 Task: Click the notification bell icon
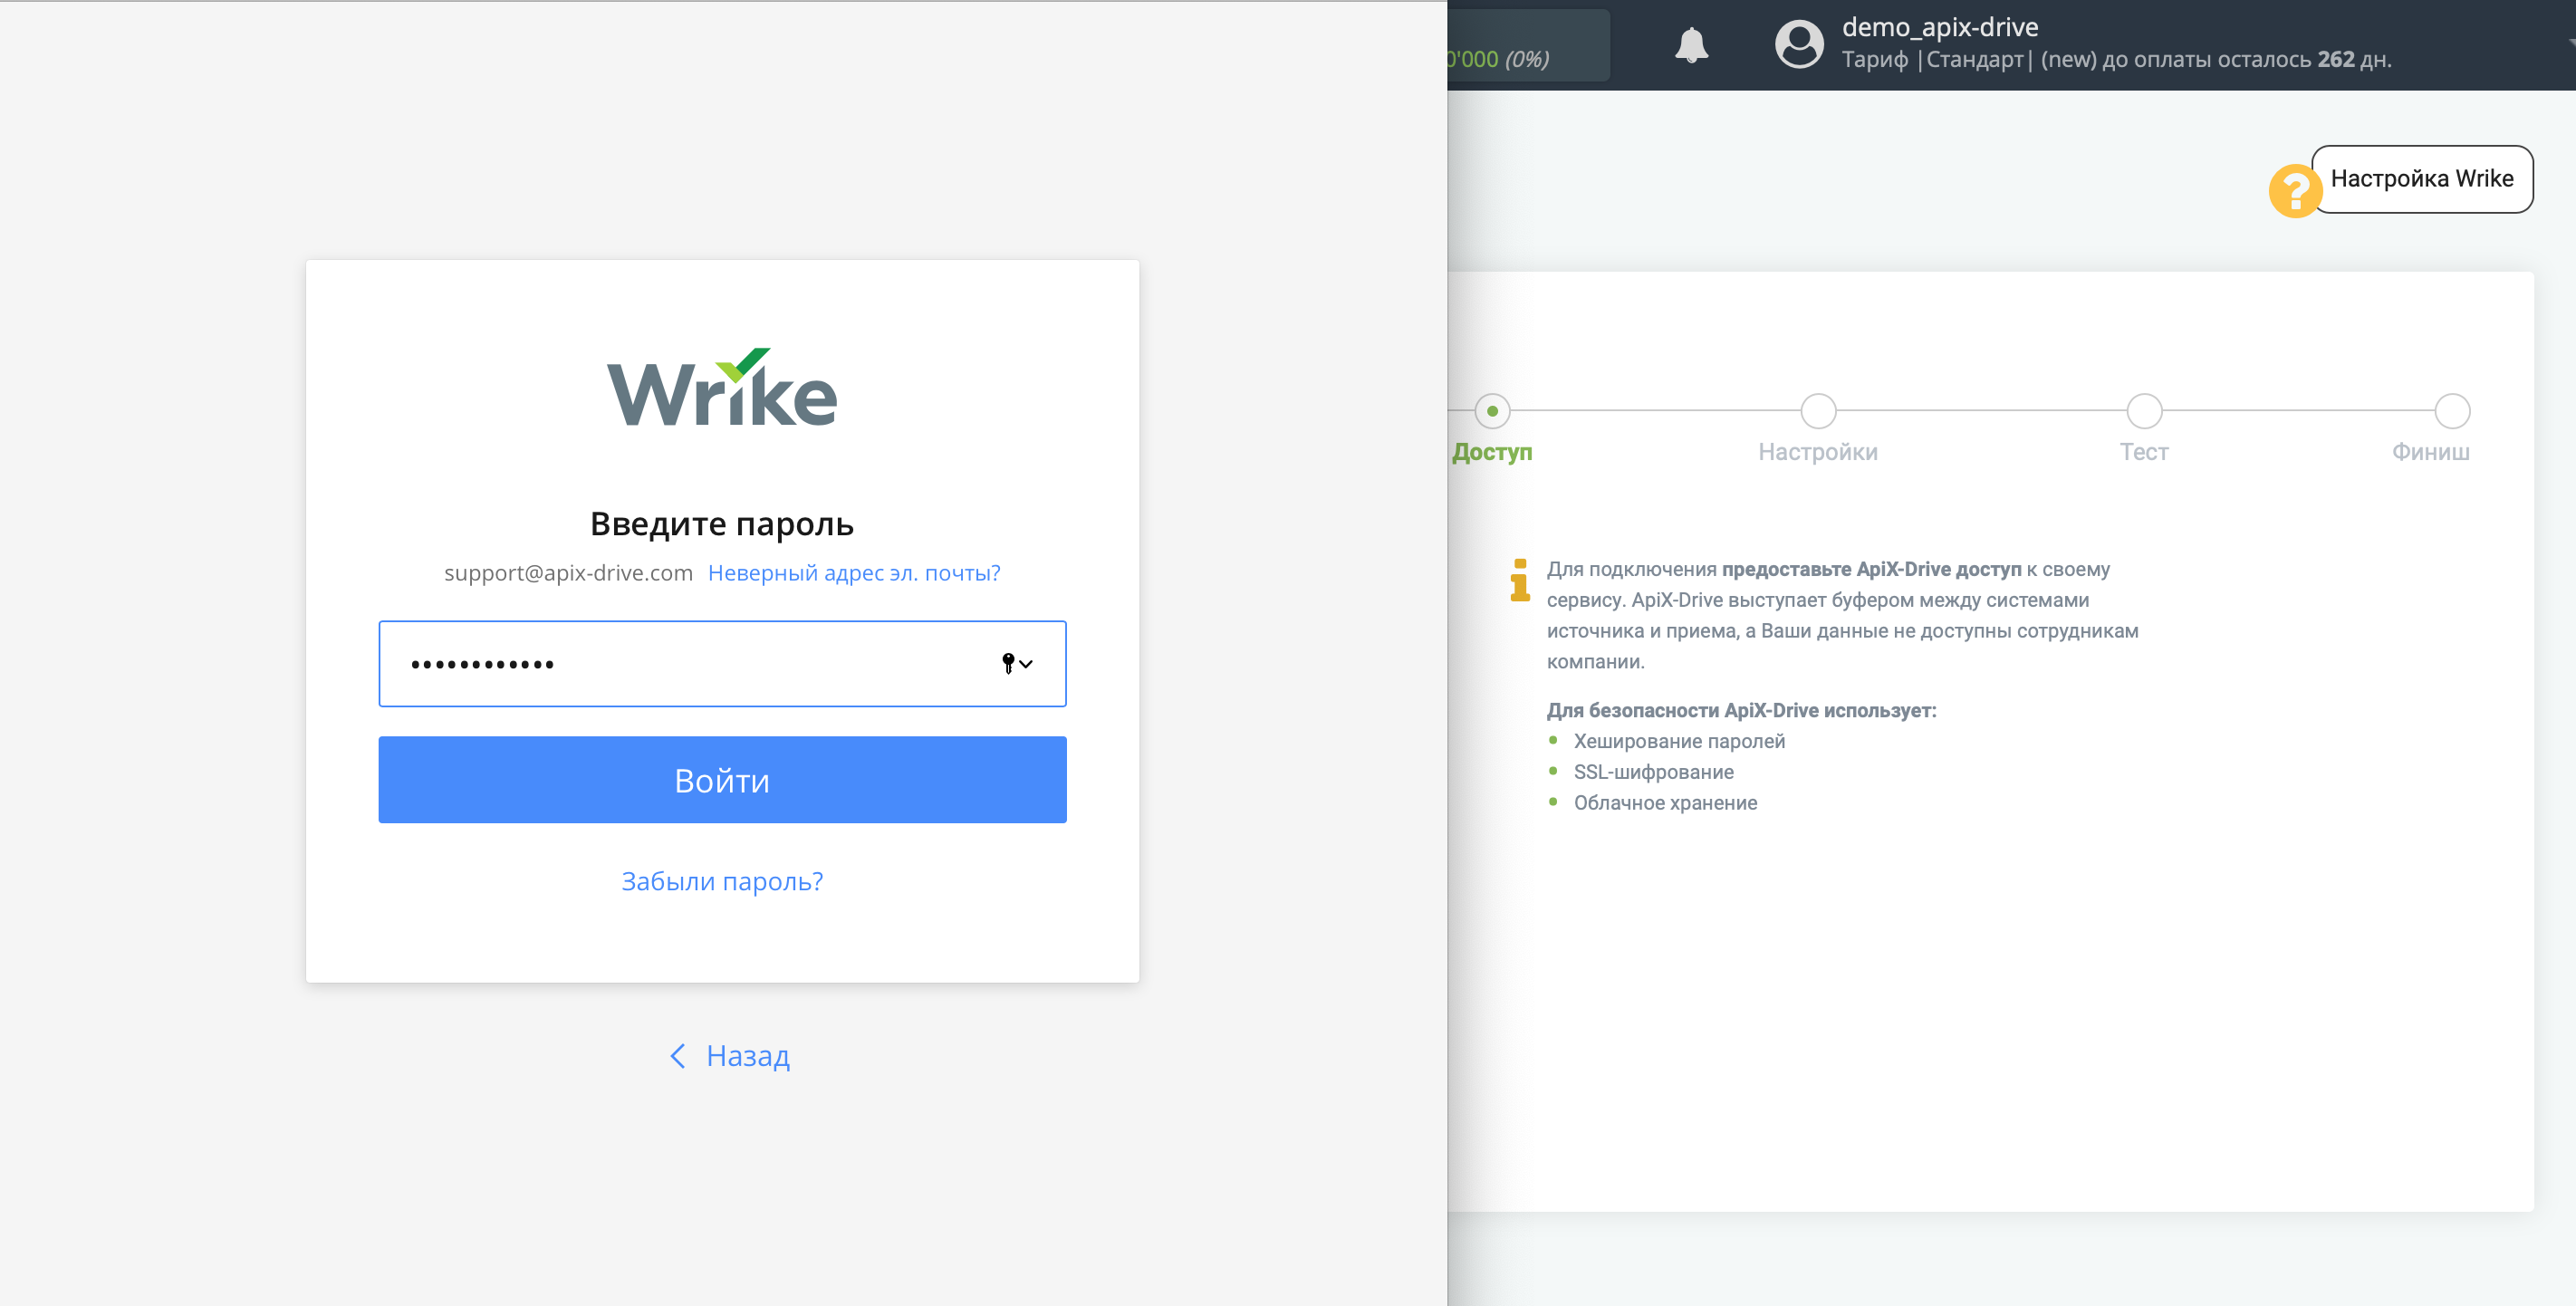click(1691, 45)
